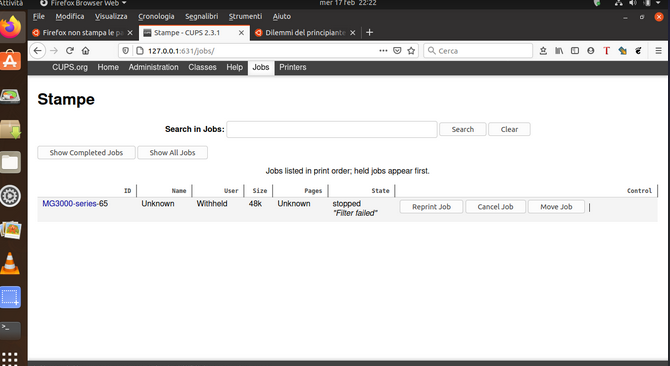Show applications grid in the dock
Image resolution: width=670 pixels, height=366 pixels.
10,358
